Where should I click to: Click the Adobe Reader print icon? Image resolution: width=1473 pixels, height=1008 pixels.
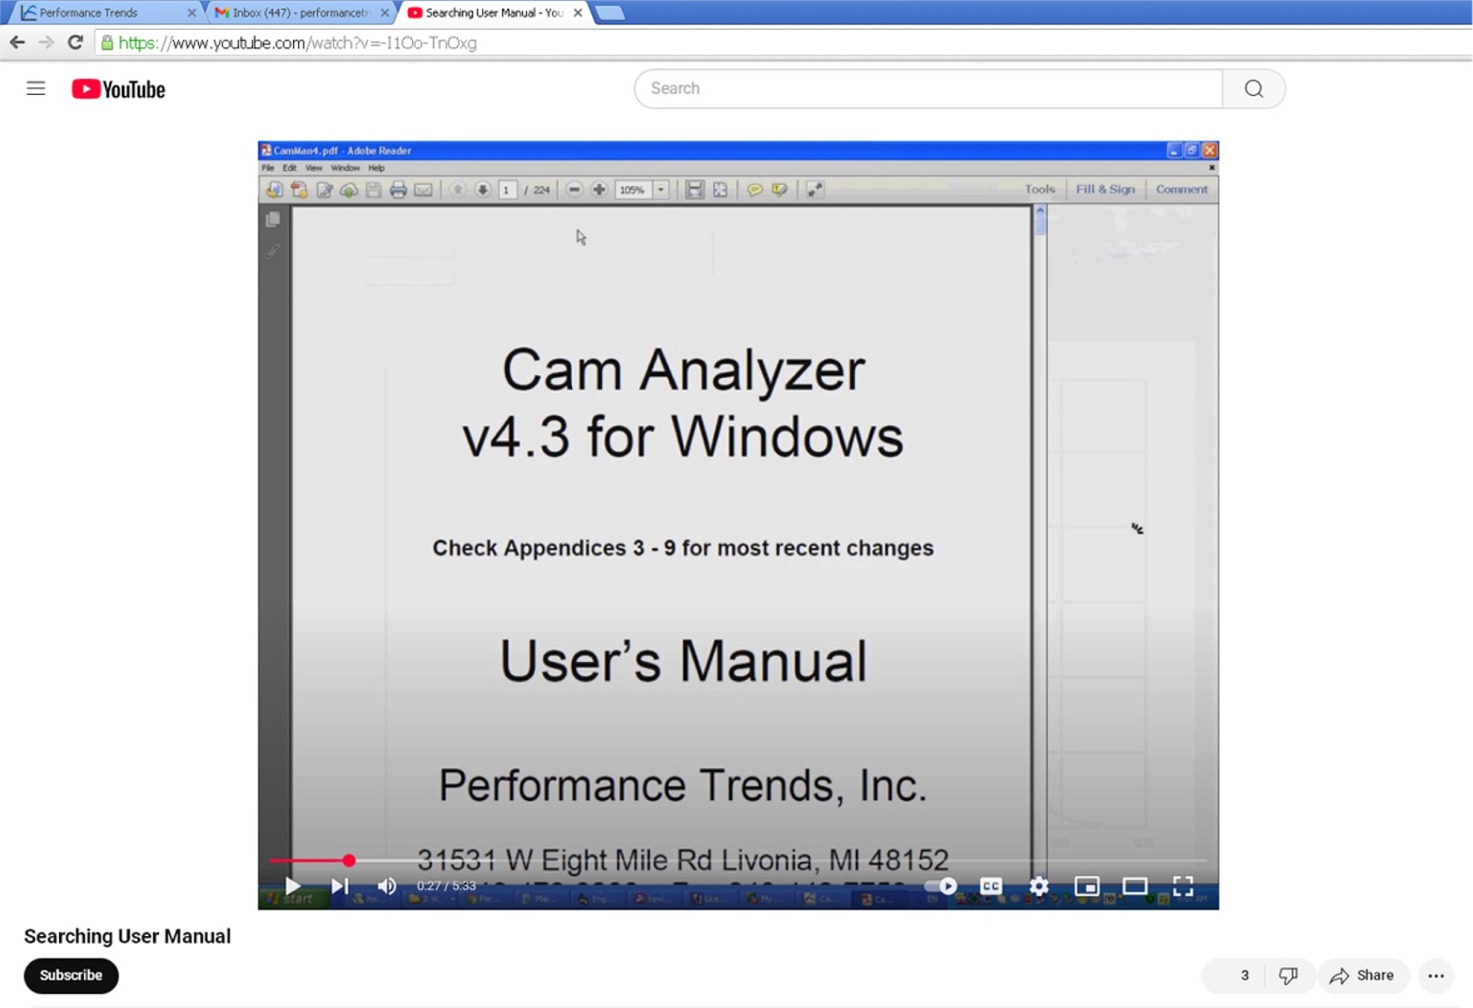(398, 190)
